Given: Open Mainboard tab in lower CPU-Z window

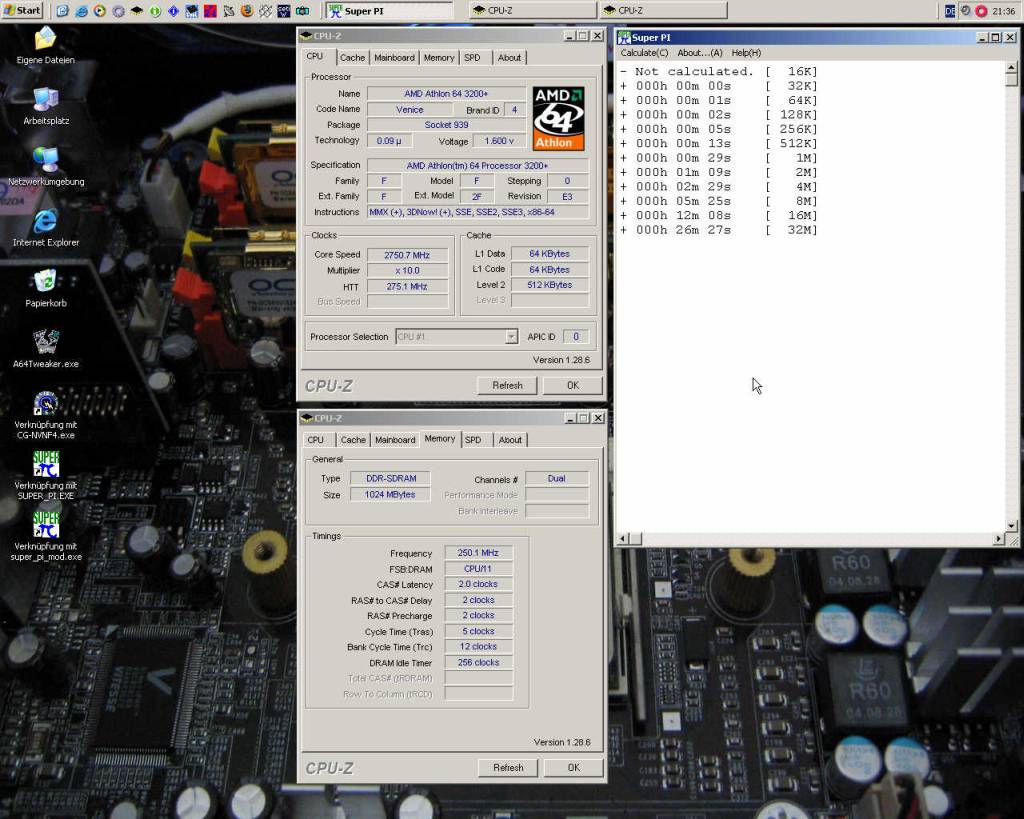Looking at the screenshot, I should point(395,440).
